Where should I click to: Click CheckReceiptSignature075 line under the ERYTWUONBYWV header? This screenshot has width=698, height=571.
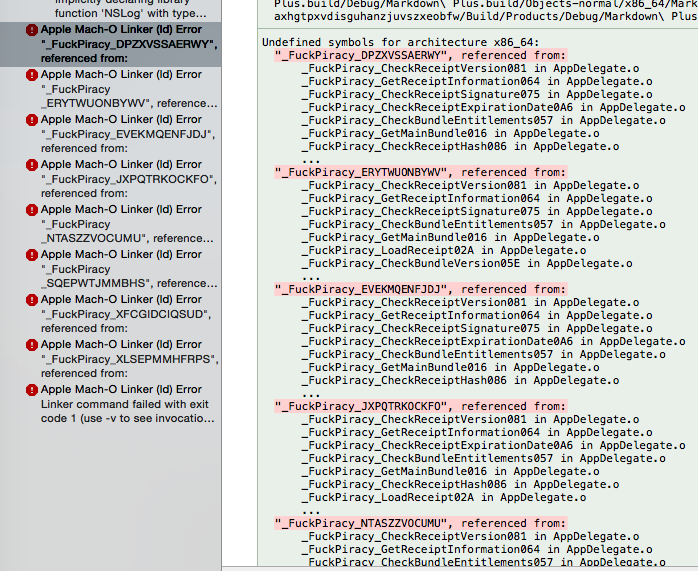click(x=477, y=211)
